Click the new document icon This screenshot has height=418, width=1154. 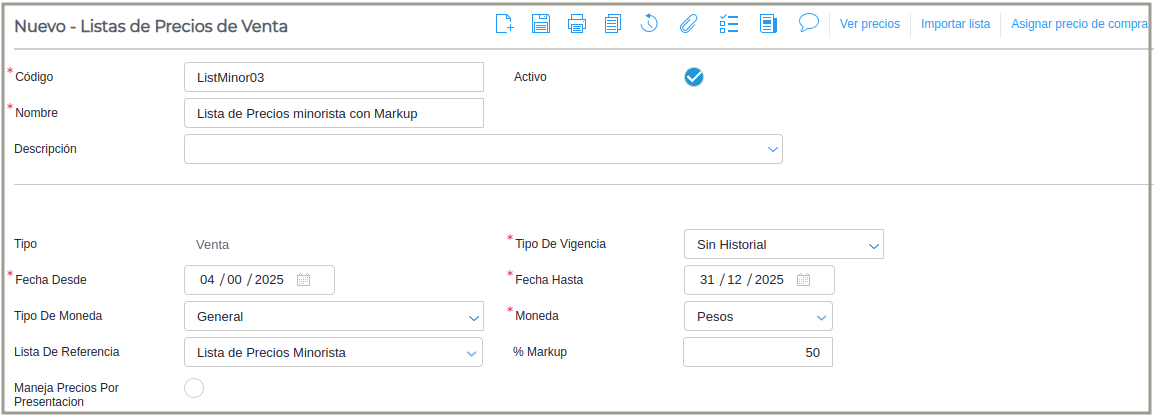click(x=505, y=24)
